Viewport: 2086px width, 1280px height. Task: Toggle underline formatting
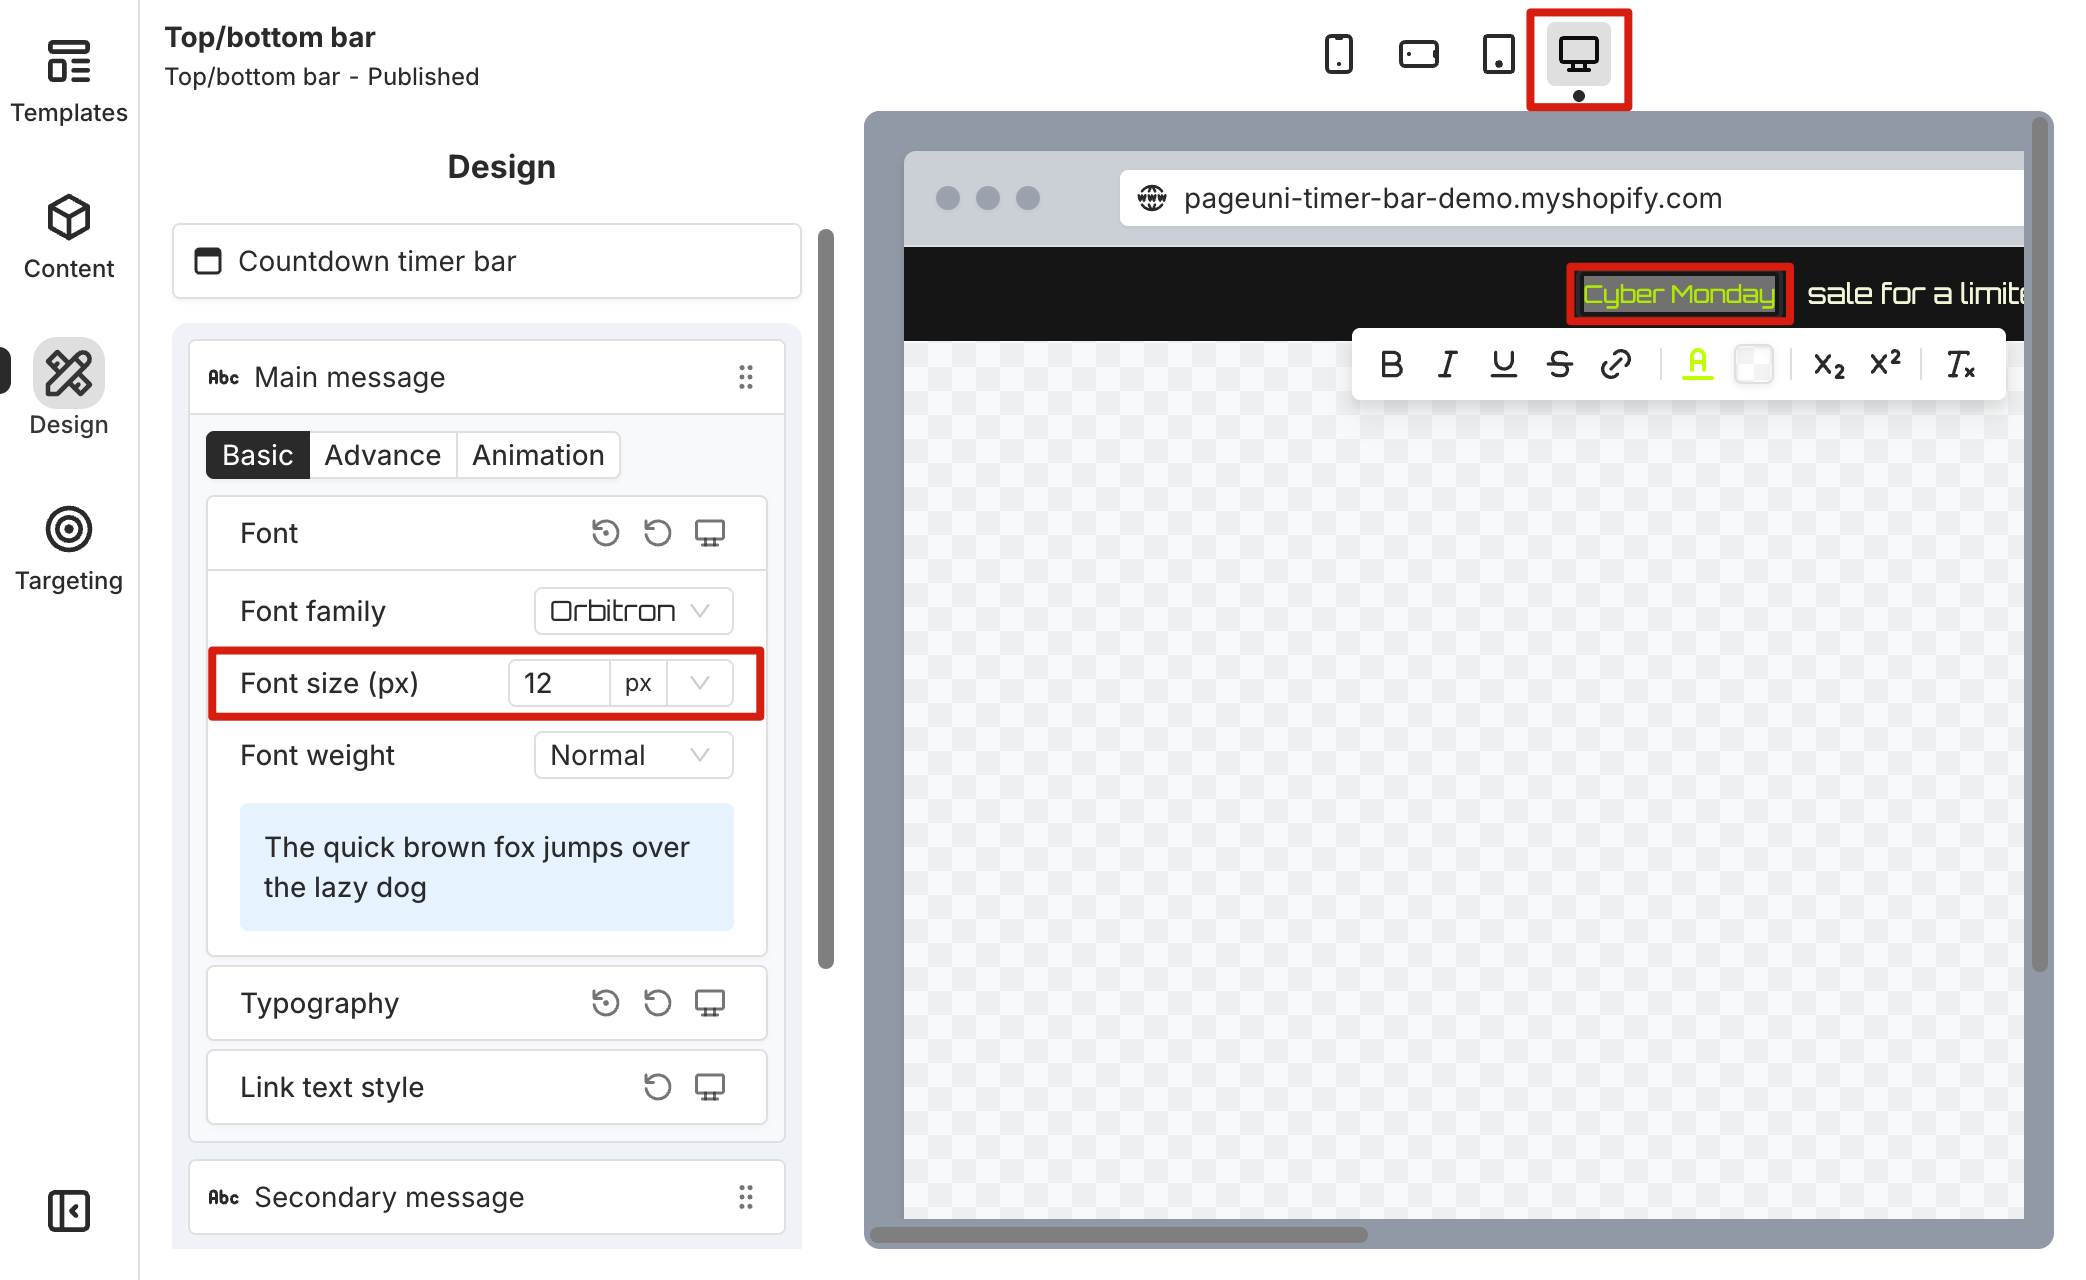[1503, 365]
